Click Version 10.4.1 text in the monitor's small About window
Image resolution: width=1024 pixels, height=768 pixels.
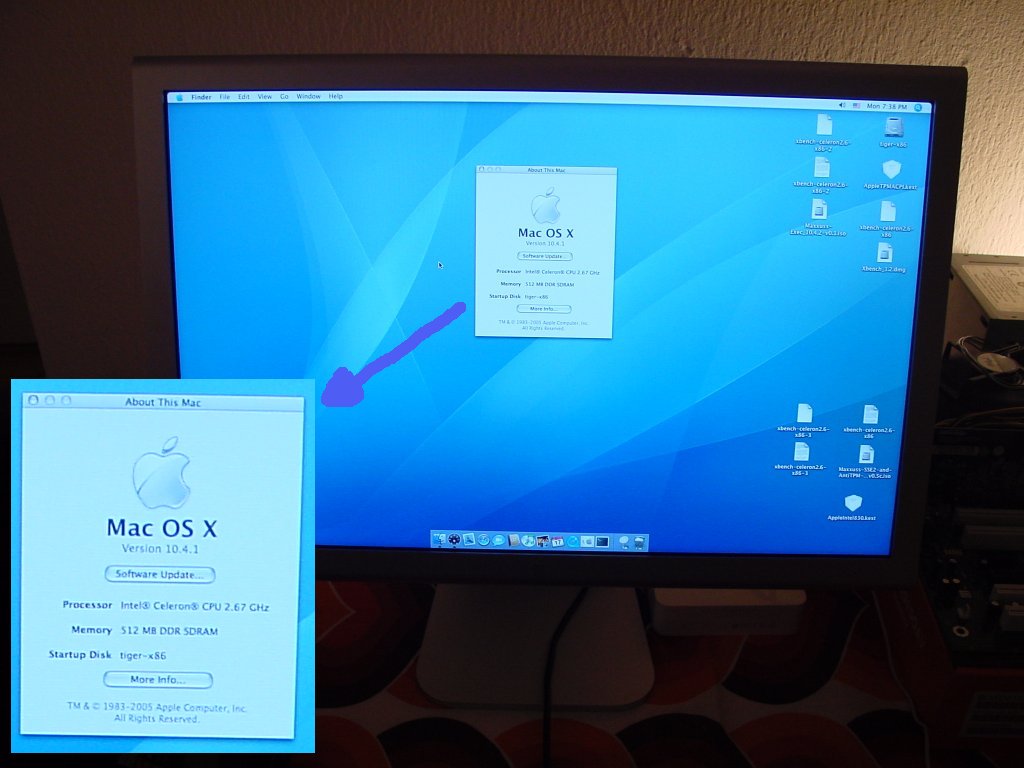click(x=545, y=243)
